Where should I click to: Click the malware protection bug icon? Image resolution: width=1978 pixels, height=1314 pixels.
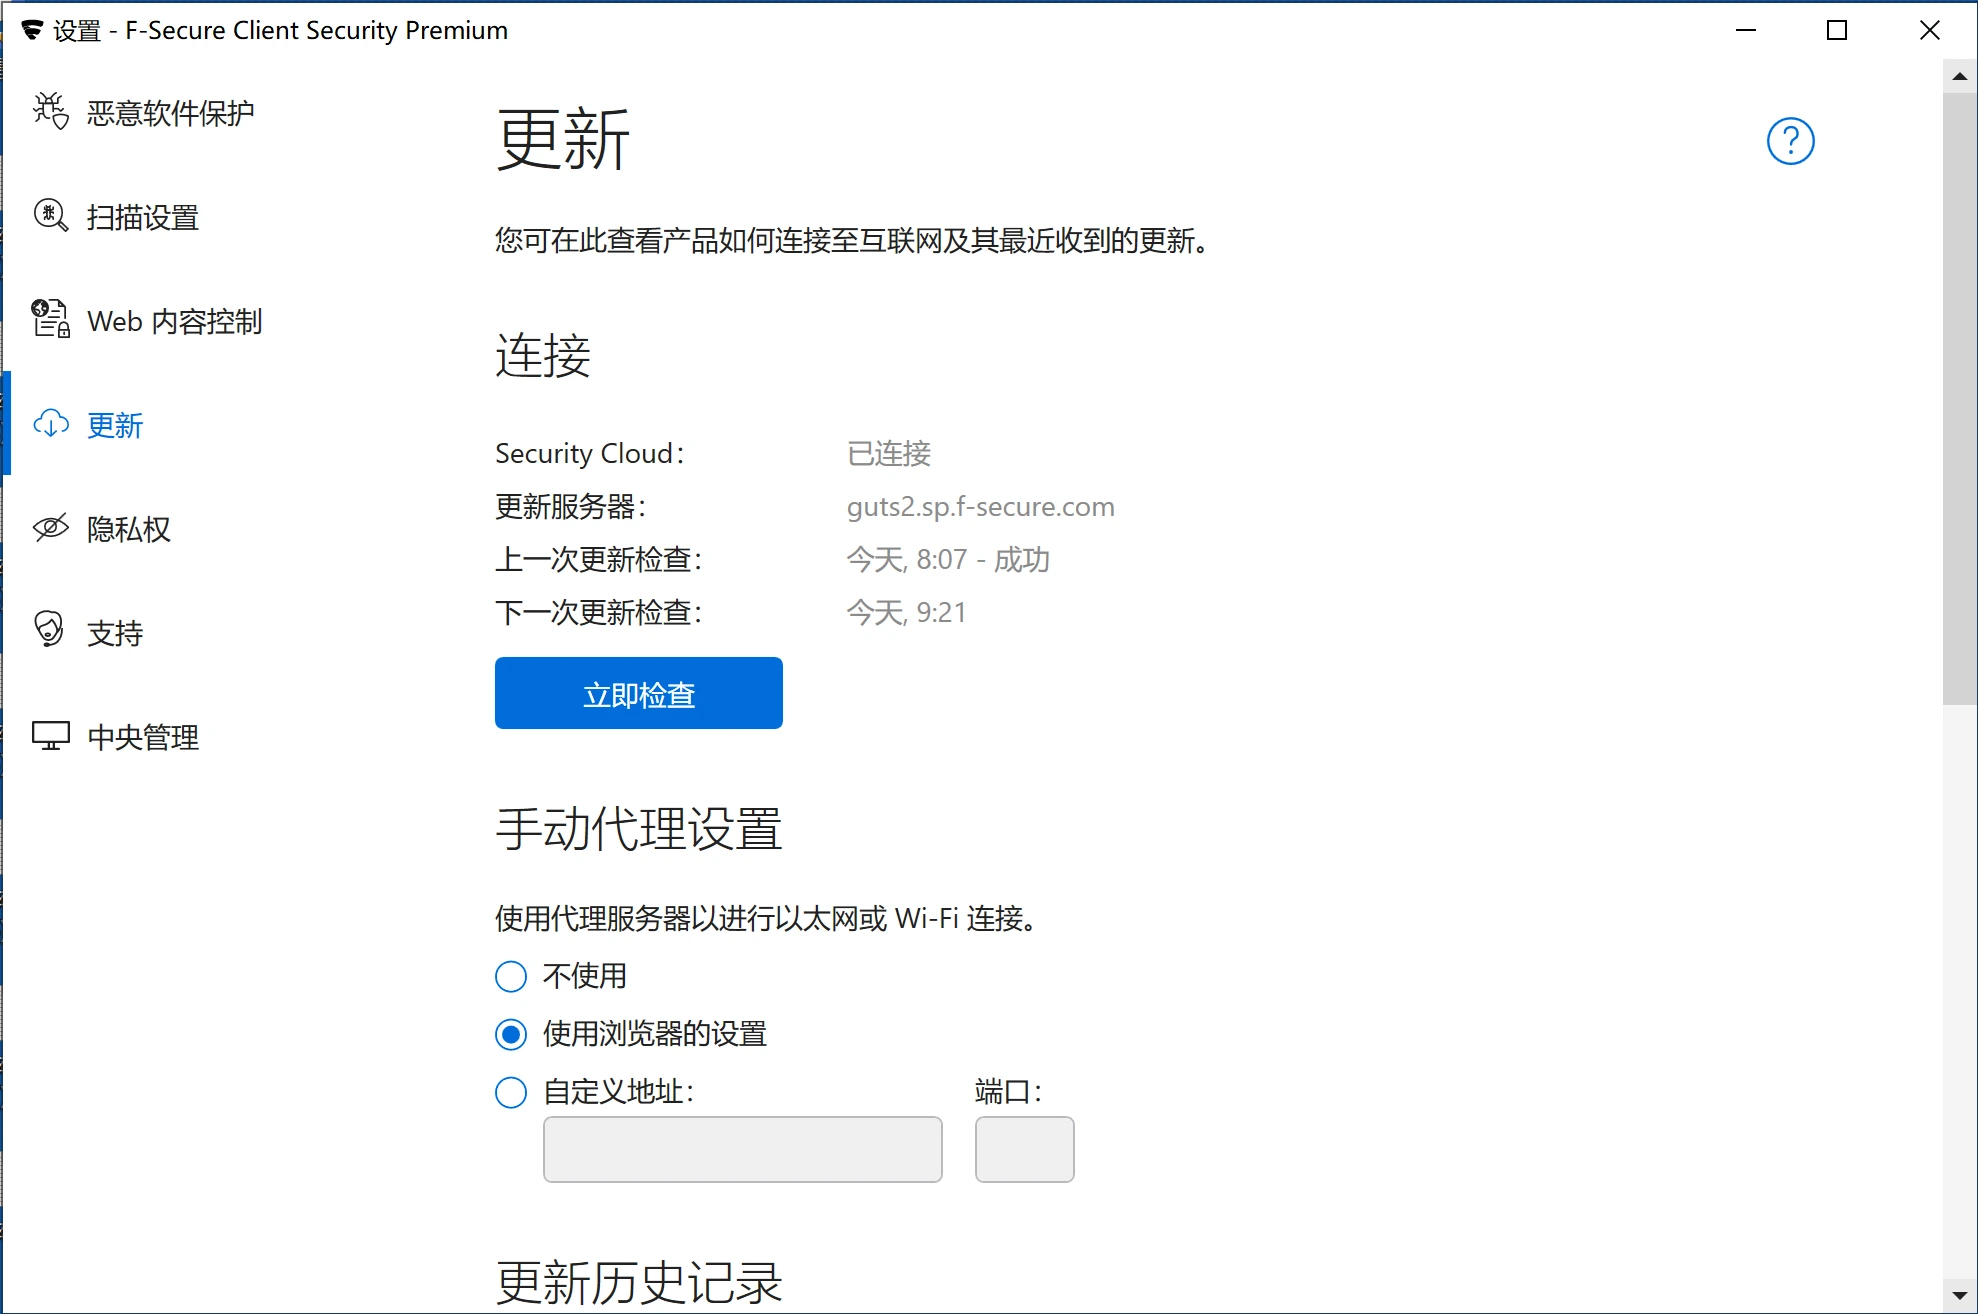51,112
